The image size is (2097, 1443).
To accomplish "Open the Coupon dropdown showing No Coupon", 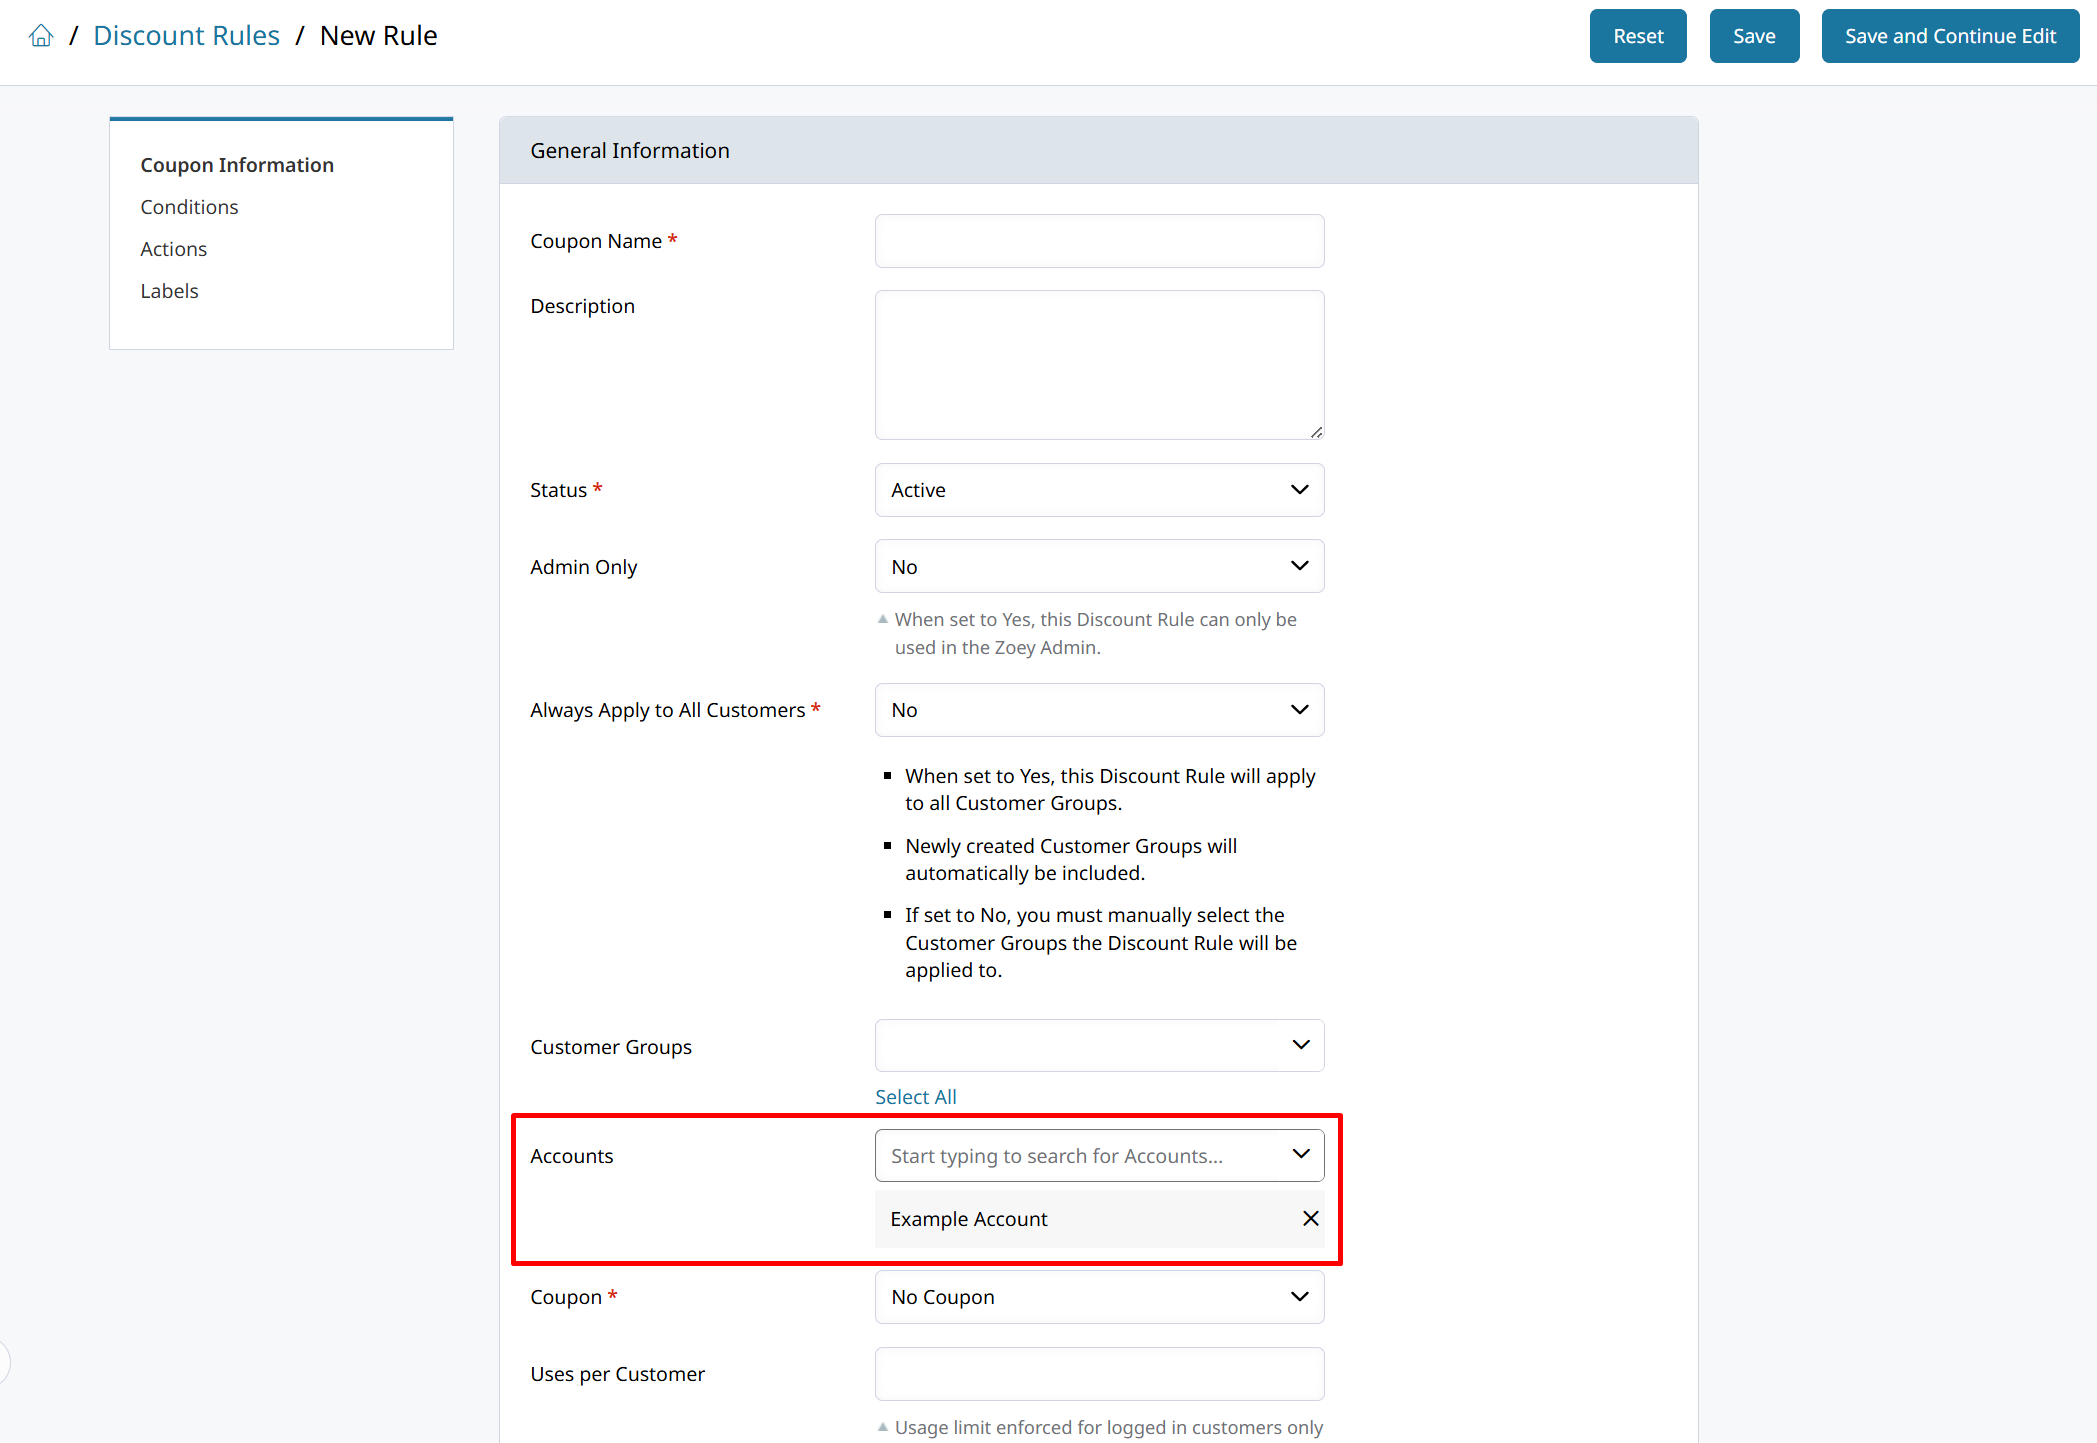I will (x=1098, y=1297).
